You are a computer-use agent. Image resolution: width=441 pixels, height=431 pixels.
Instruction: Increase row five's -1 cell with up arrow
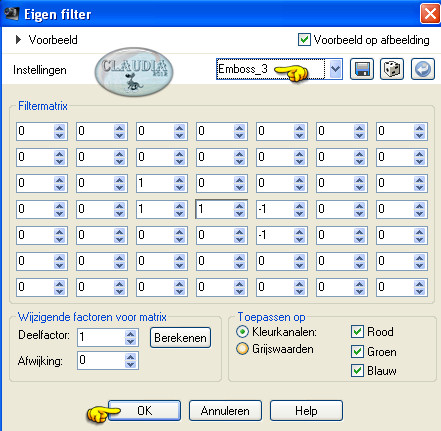coord(299,231)
